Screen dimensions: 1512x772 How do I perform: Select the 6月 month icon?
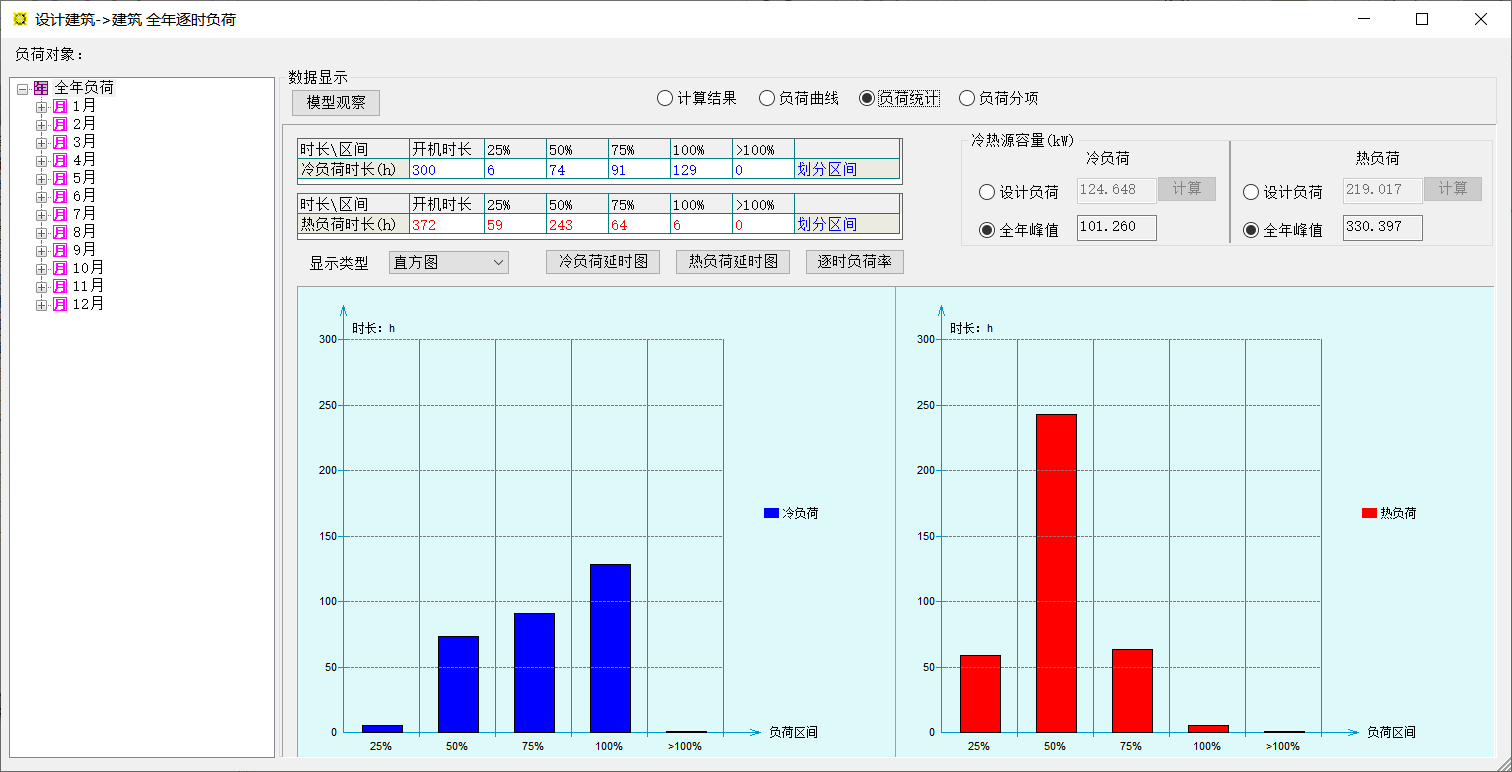60,196
